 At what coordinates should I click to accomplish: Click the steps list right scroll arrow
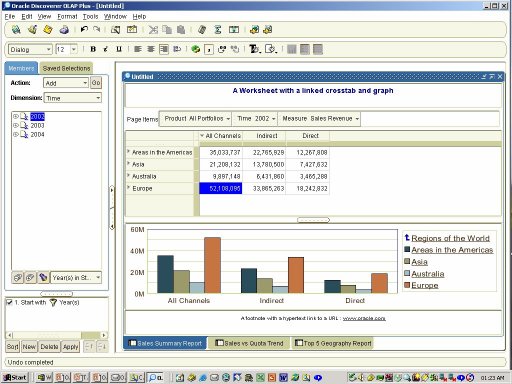pos(104,335)
